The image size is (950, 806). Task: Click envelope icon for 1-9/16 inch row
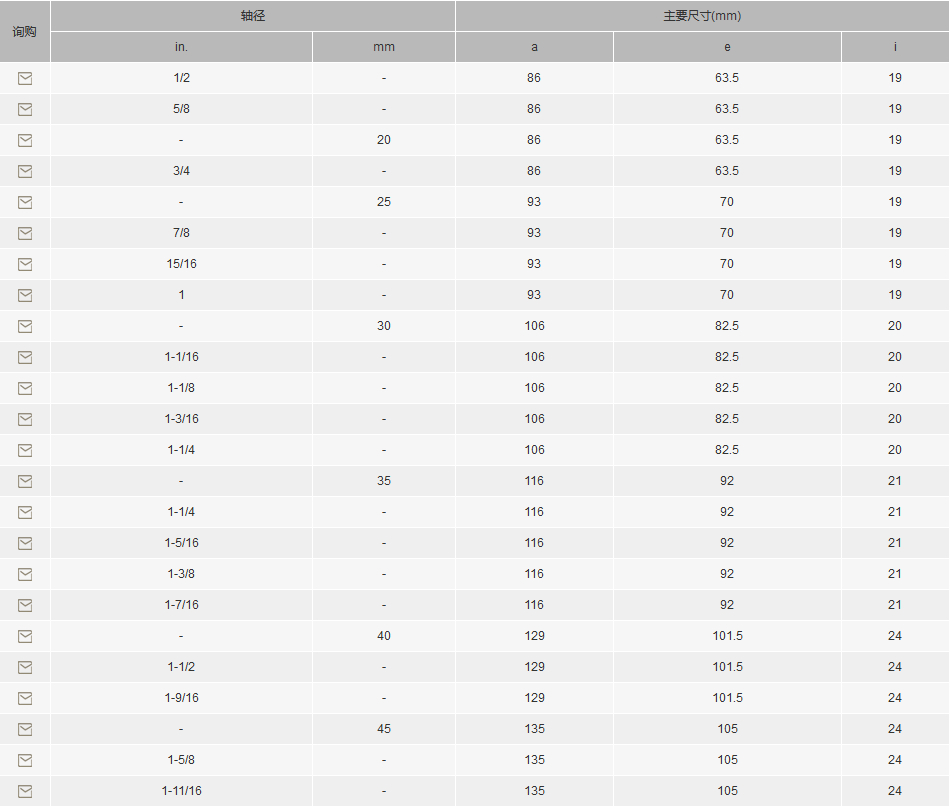point(25,698)
